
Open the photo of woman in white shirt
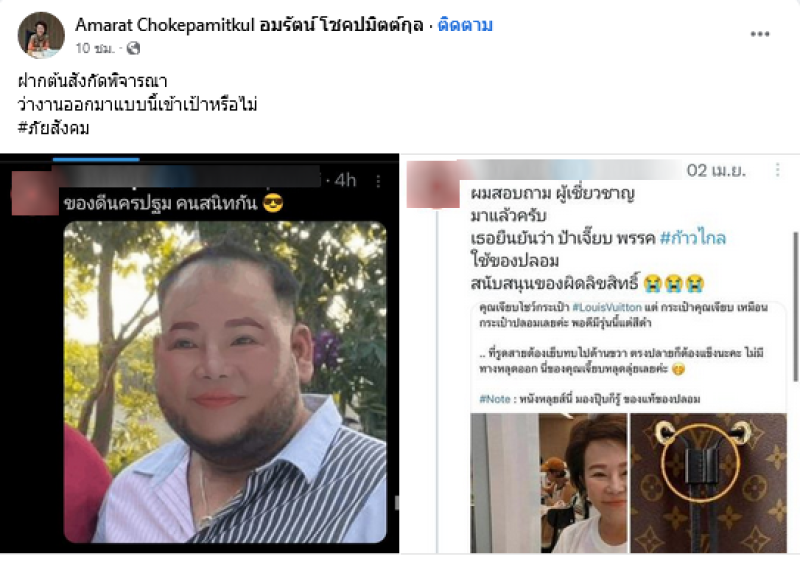(x=548, y=483)
